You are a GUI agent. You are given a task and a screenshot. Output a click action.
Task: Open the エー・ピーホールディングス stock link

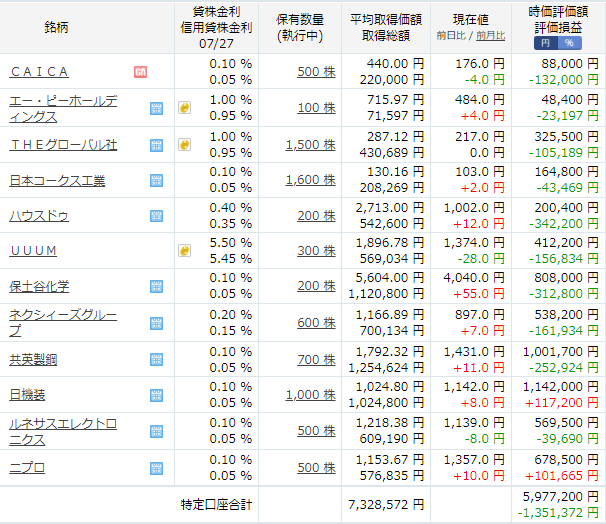63,109
